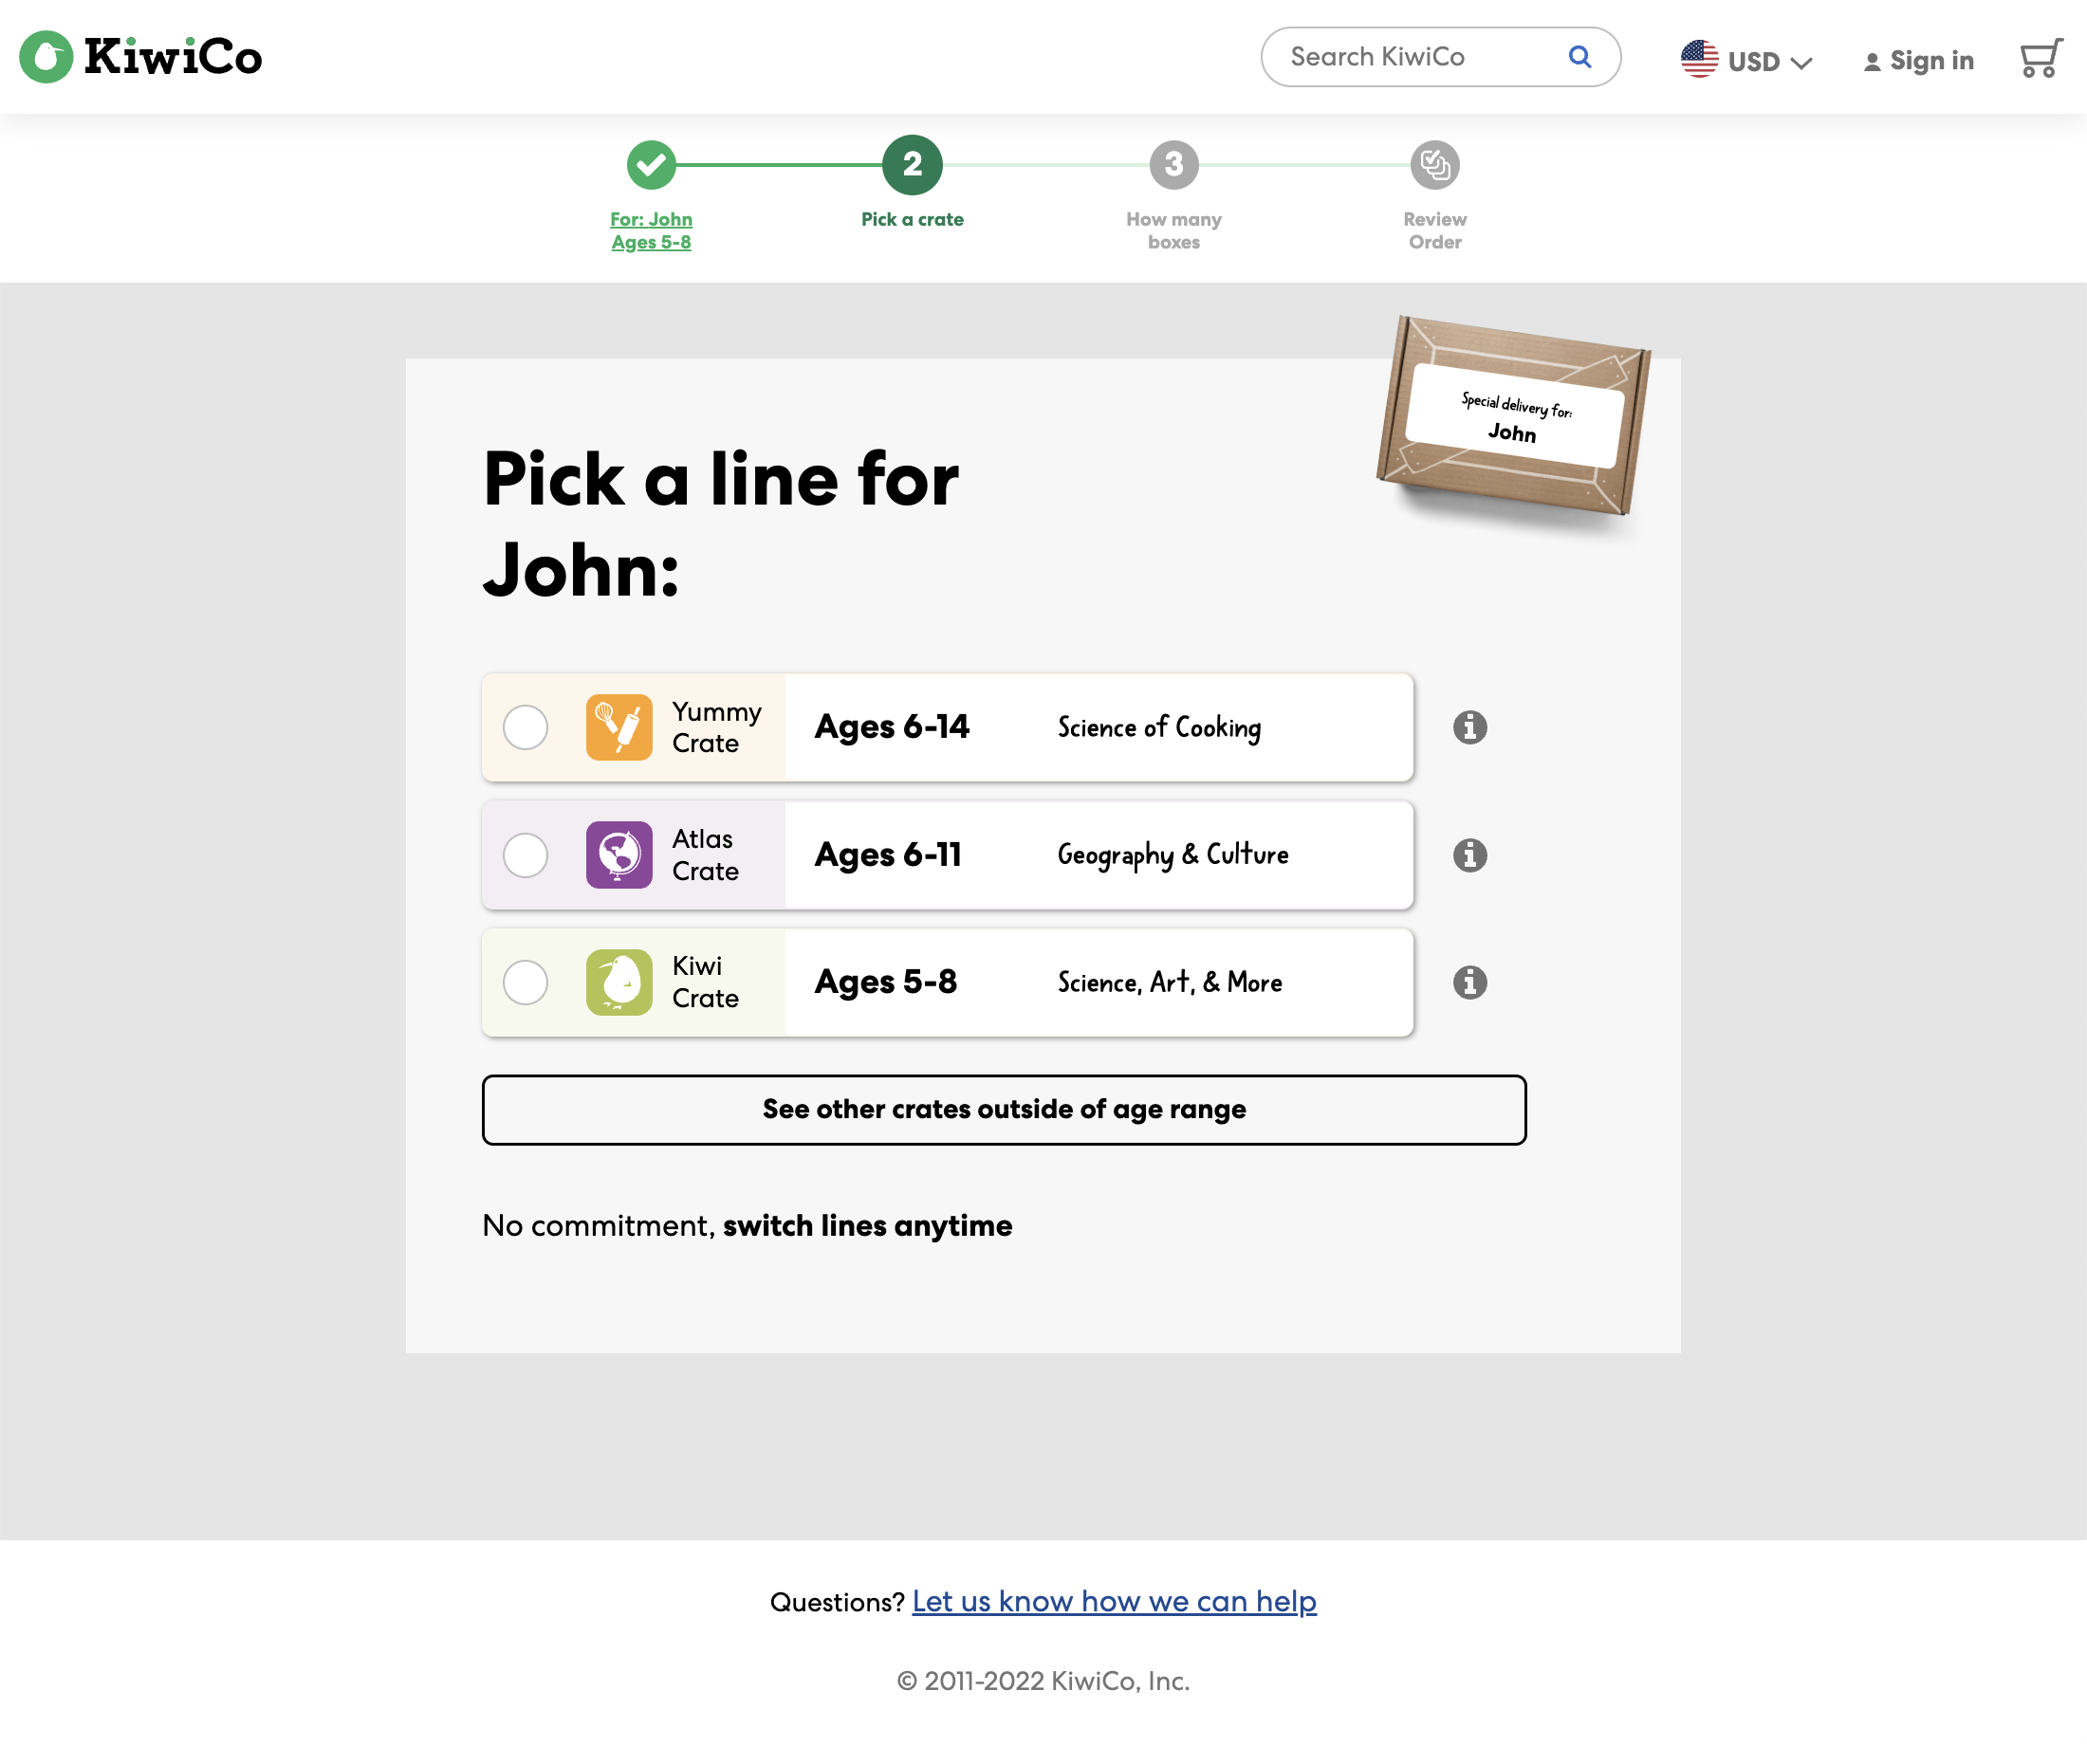Click the KiwiCo logo
The image size is (2087, 1764).
coord(141,57)
